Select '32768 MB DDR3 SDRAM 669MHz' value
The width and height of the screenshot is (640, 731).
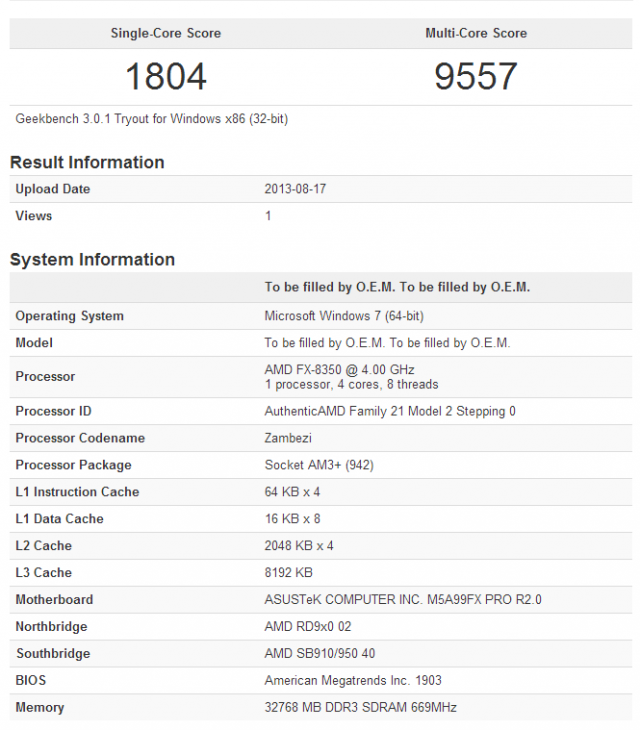point(360,707)
